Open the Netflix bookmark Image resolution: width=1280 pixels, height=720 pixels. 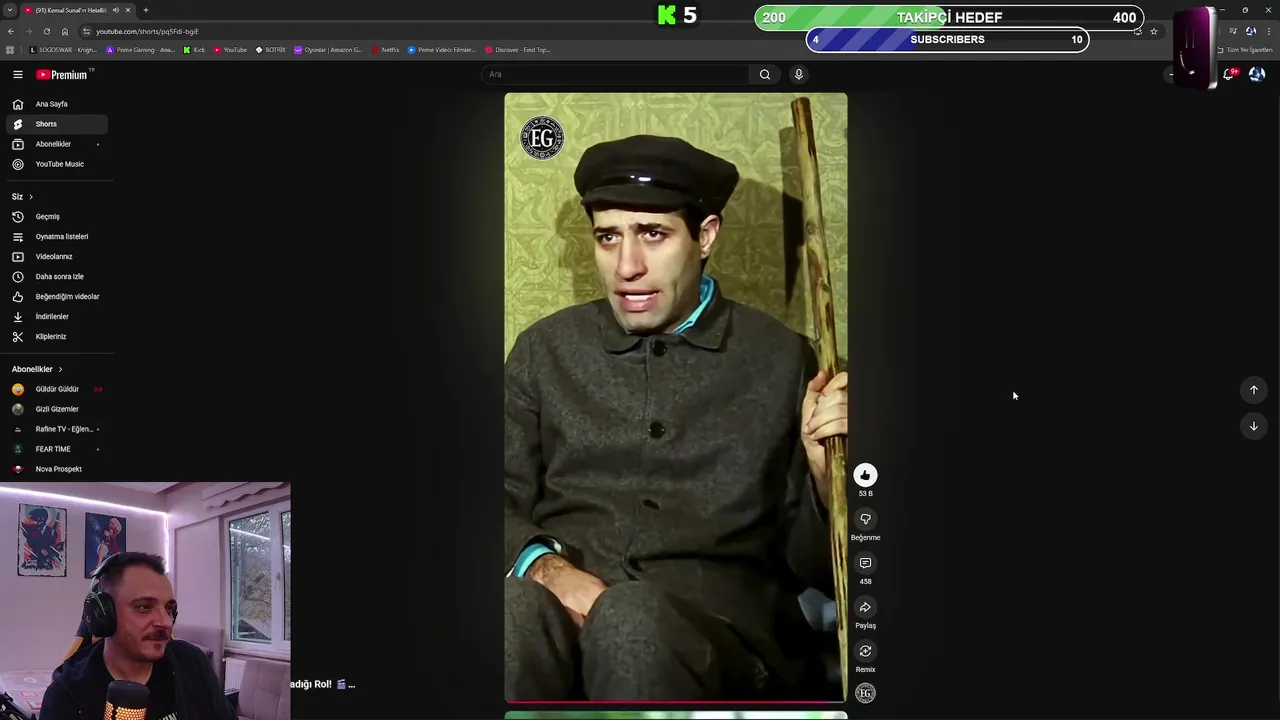pyautogui.click(x=386, y=50)
